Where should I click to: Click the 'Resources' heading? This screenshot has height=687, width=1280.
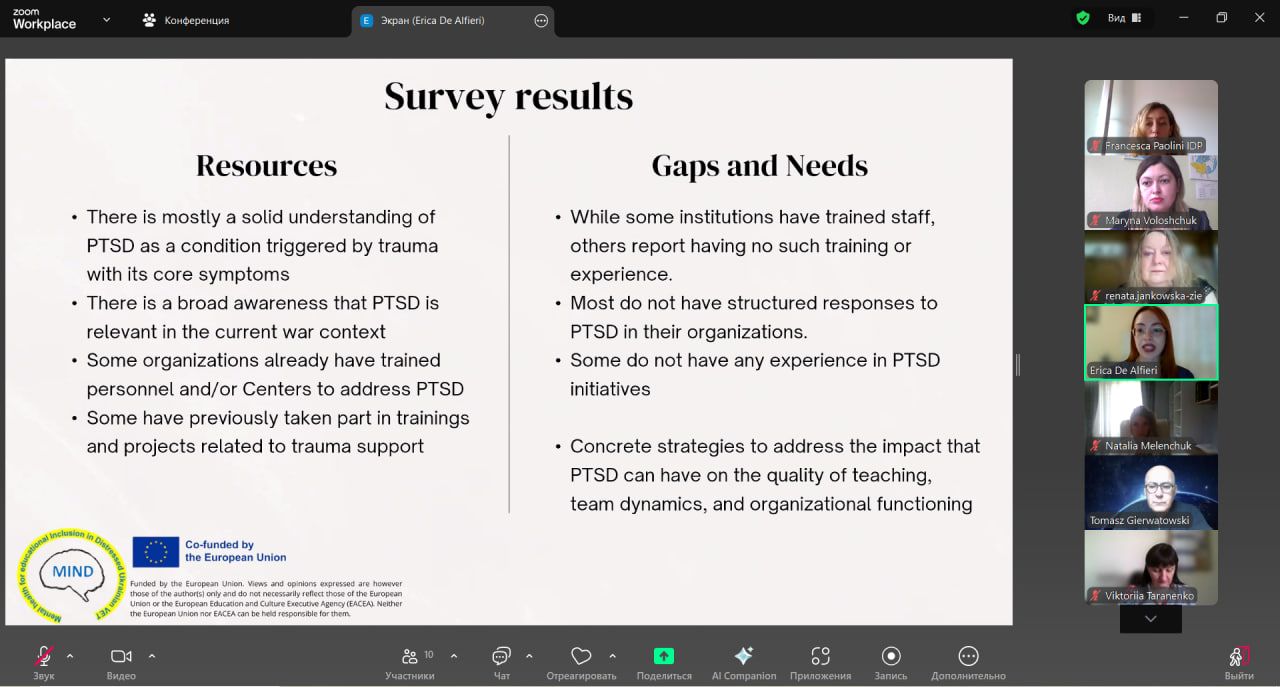point(266,165)
